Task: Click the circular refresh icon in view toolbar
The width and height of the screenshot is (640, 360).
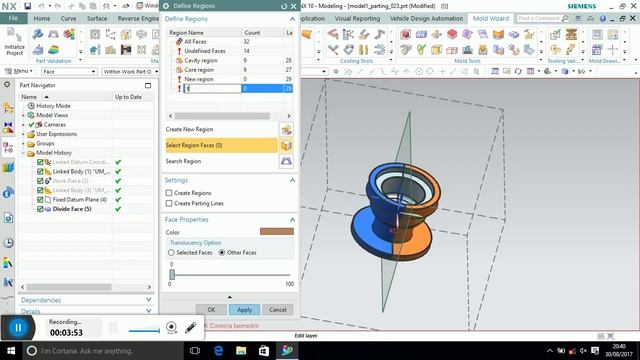Action: pyautogui.click(x=518, y=71)
